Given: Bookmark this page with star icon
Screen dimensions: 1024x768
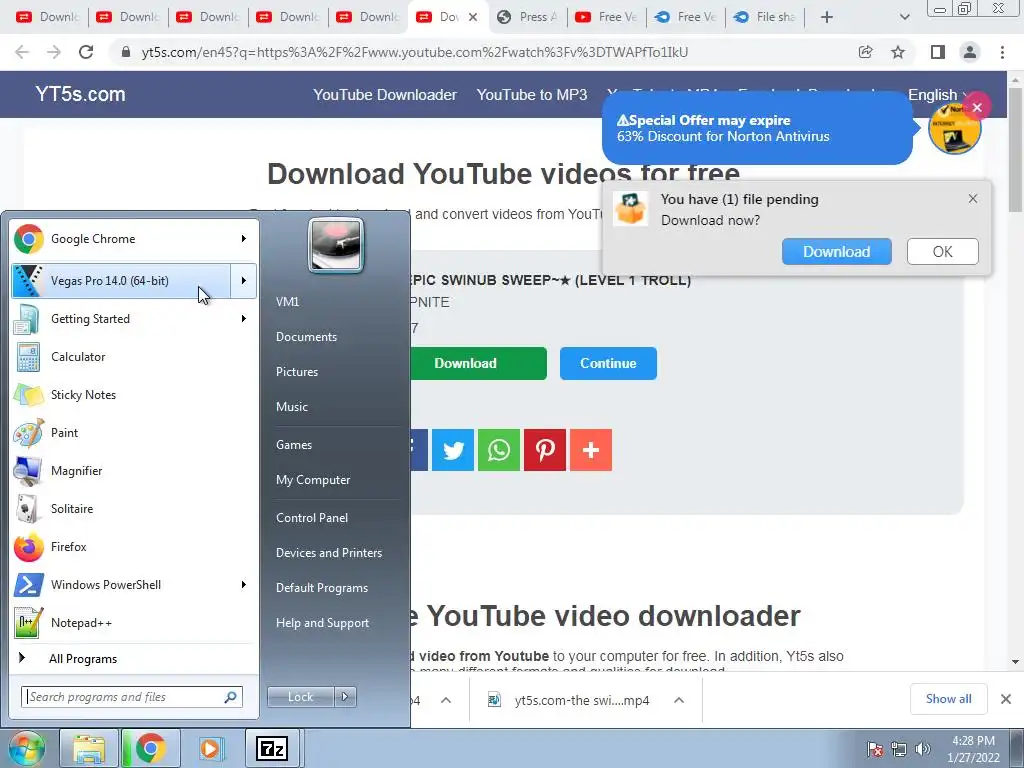Looking at the screenshot, I should pos(898,52).
